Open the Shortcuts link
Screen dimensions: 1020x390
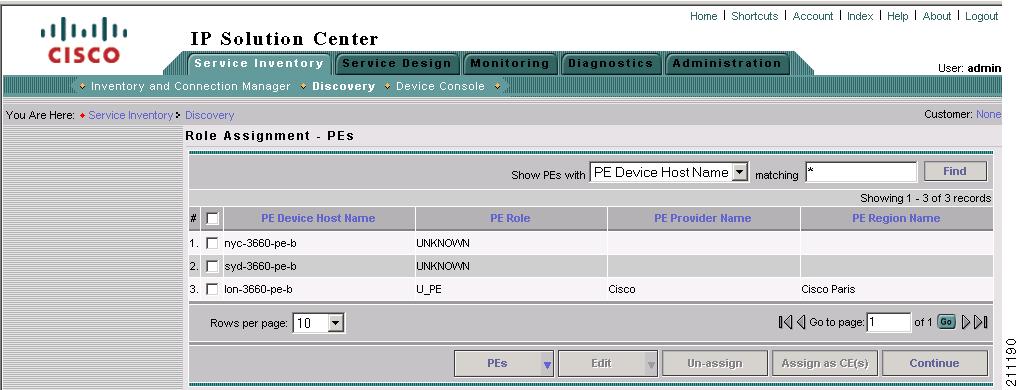click(x=755, y=16)
